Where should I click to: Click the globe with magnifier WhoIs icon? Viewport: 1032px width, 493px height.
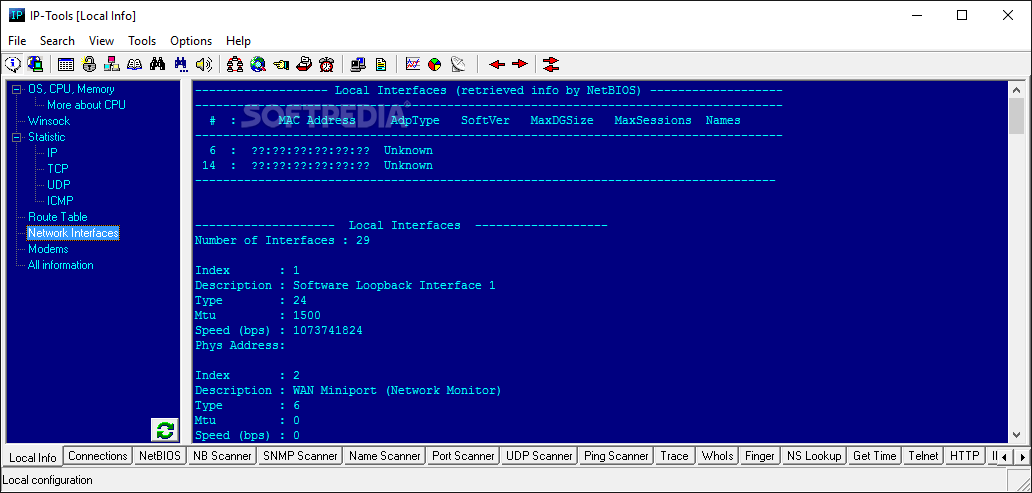tap(258, 64)
